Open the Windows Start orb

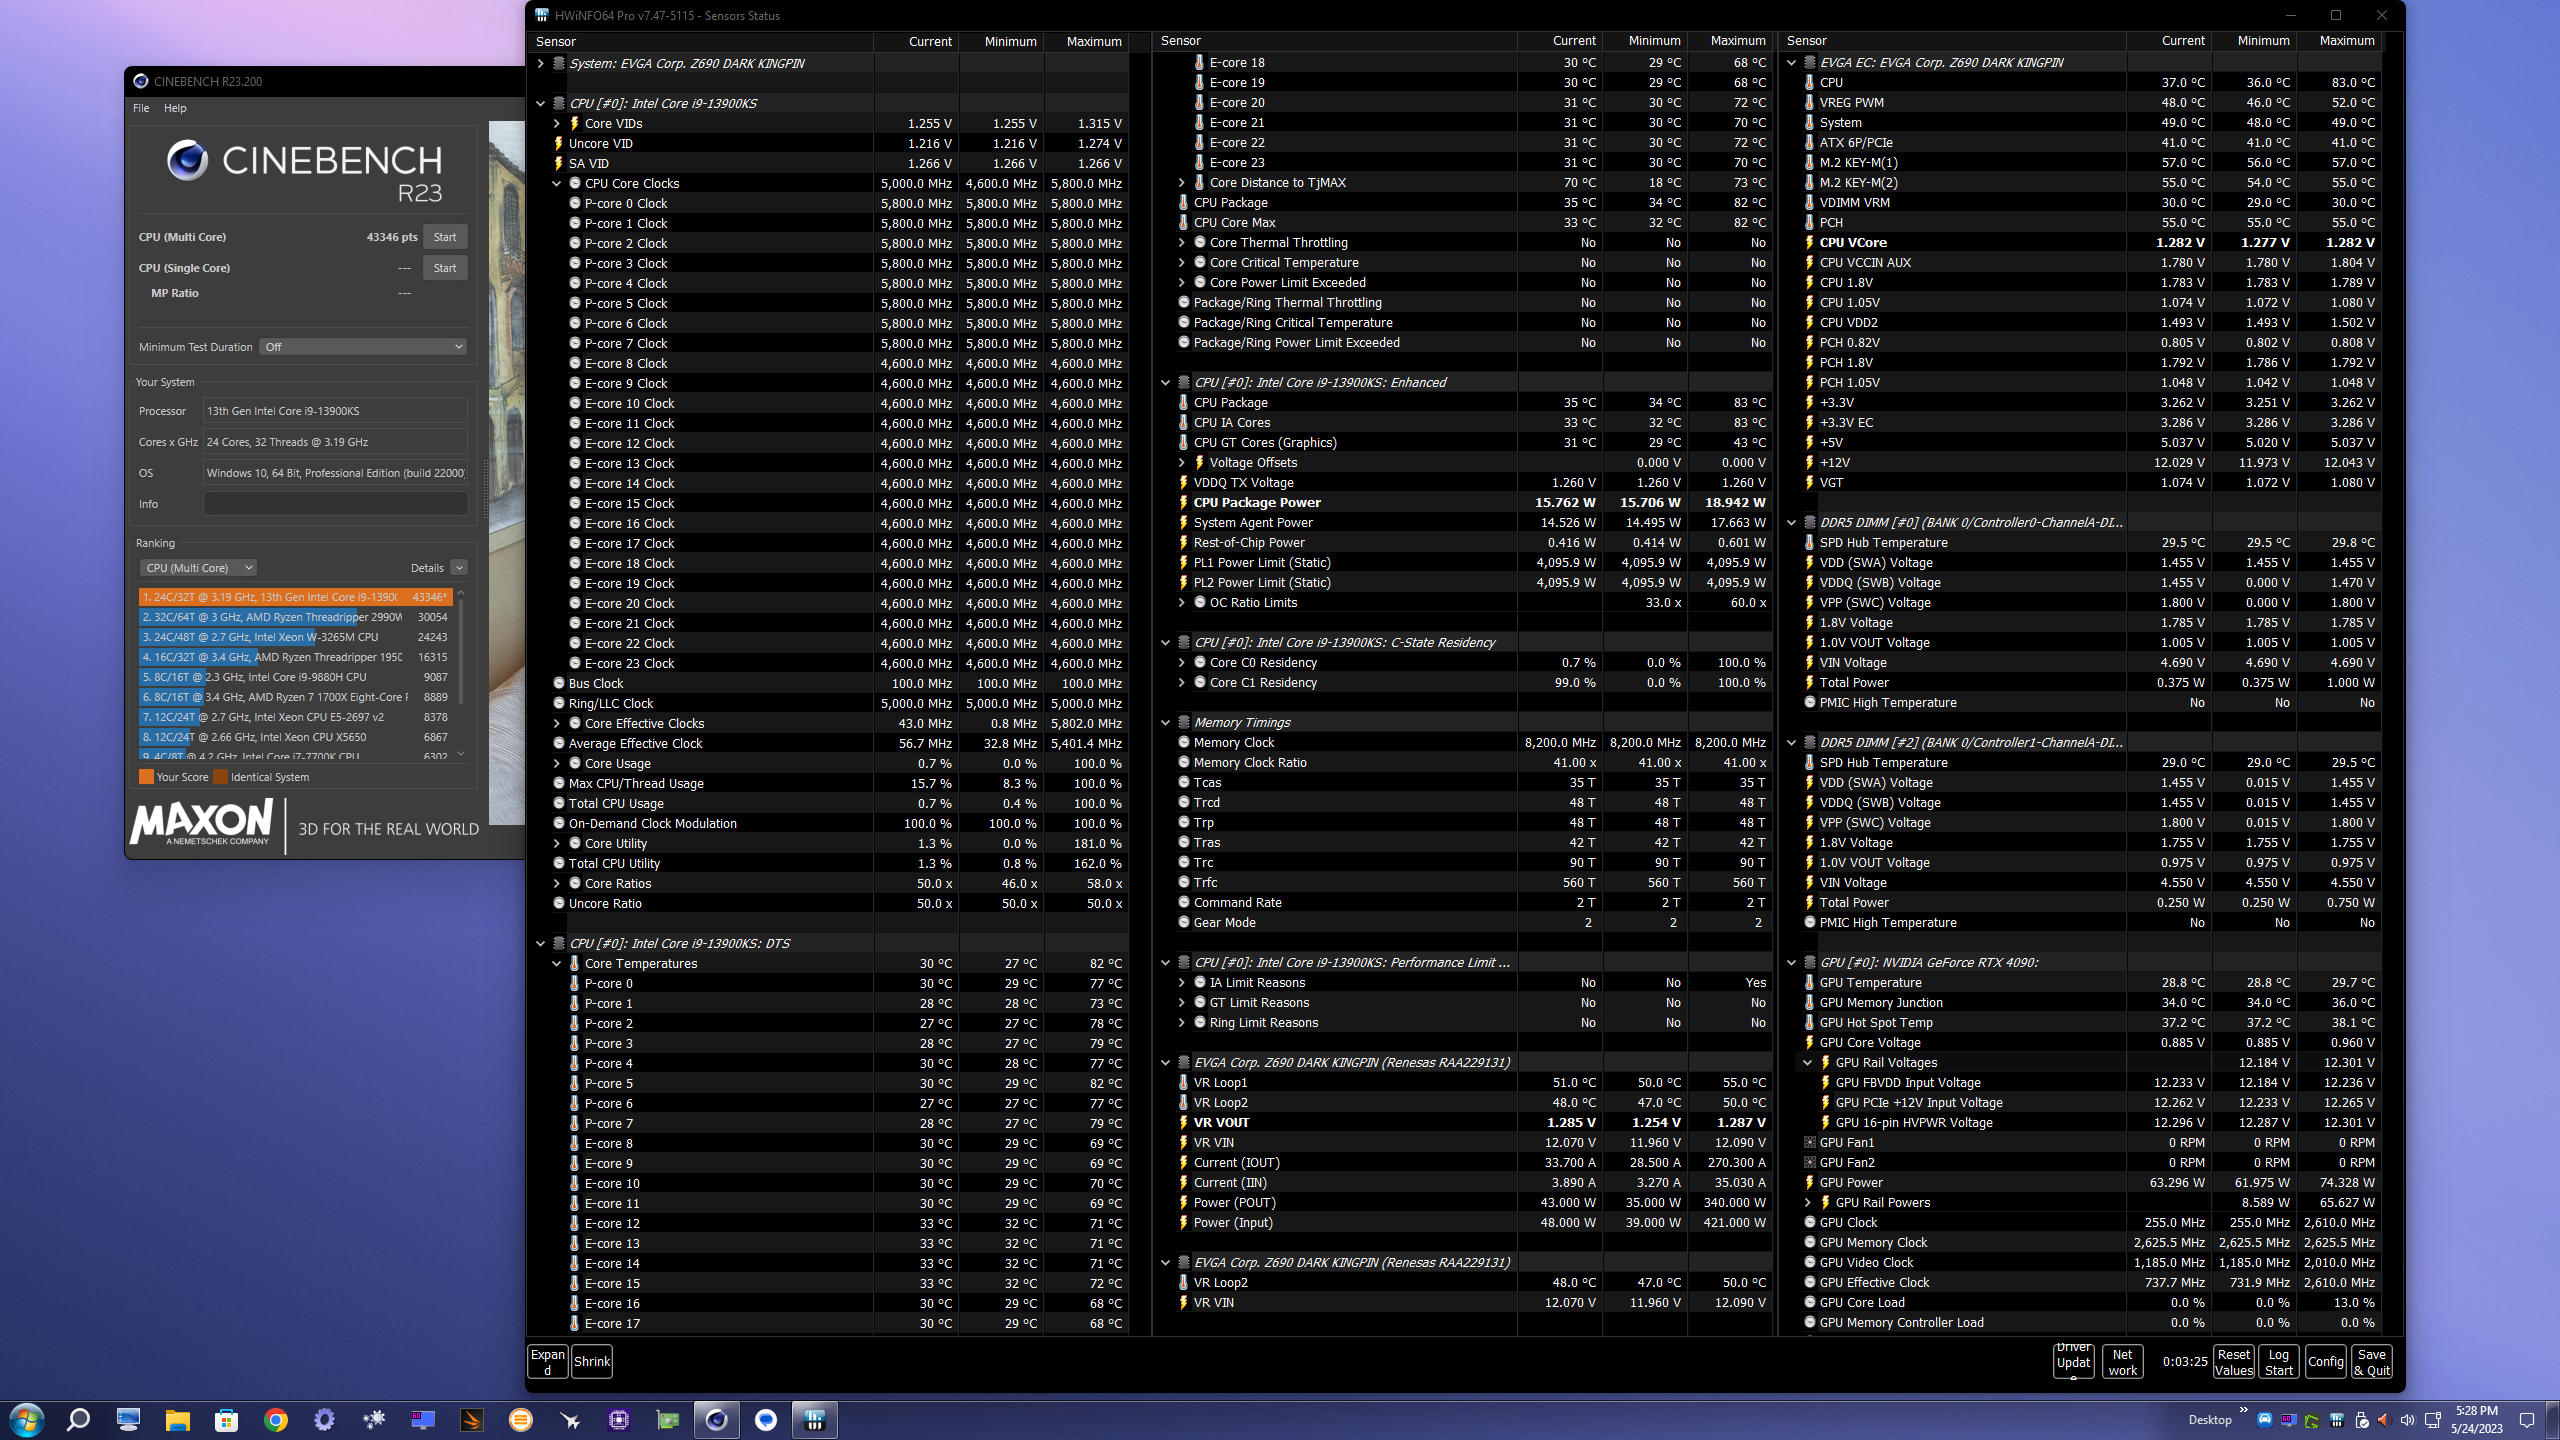click(27, 1419)
